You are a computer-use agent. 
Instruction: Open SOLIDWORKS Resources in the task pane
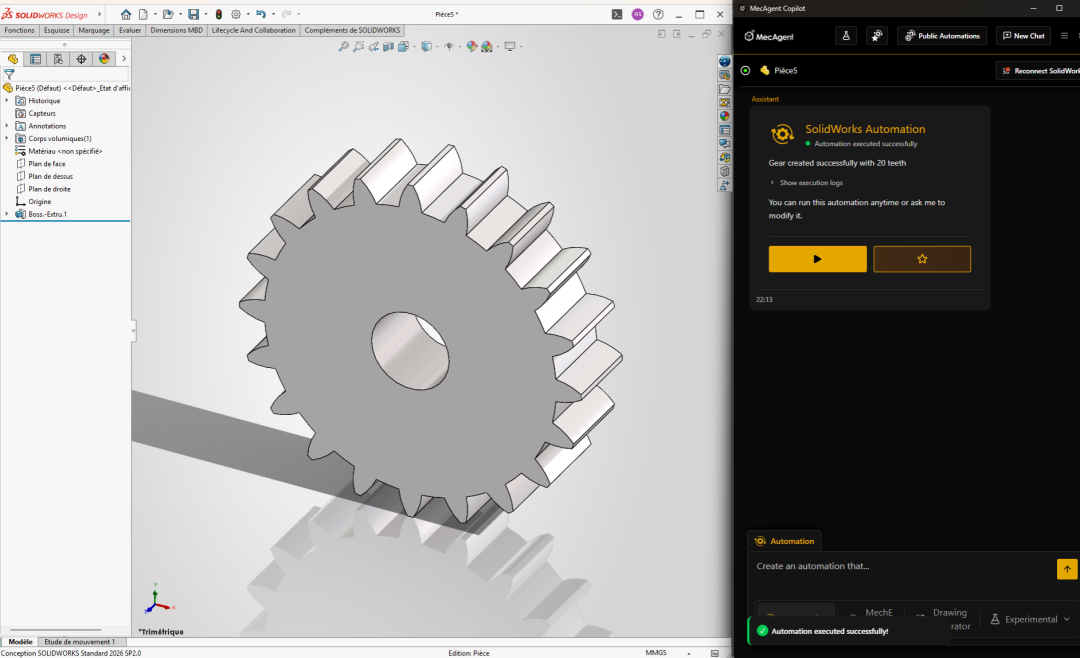[725, 61]
